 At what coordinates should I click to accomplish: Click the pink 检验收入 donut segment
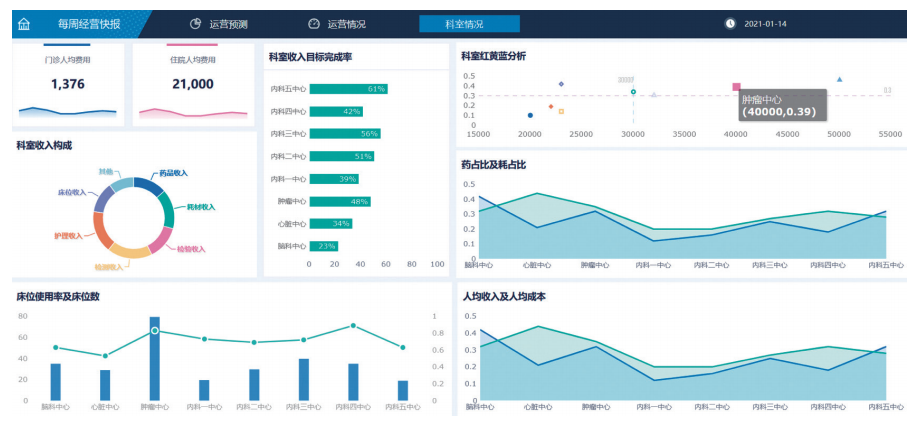click(158, 238)
